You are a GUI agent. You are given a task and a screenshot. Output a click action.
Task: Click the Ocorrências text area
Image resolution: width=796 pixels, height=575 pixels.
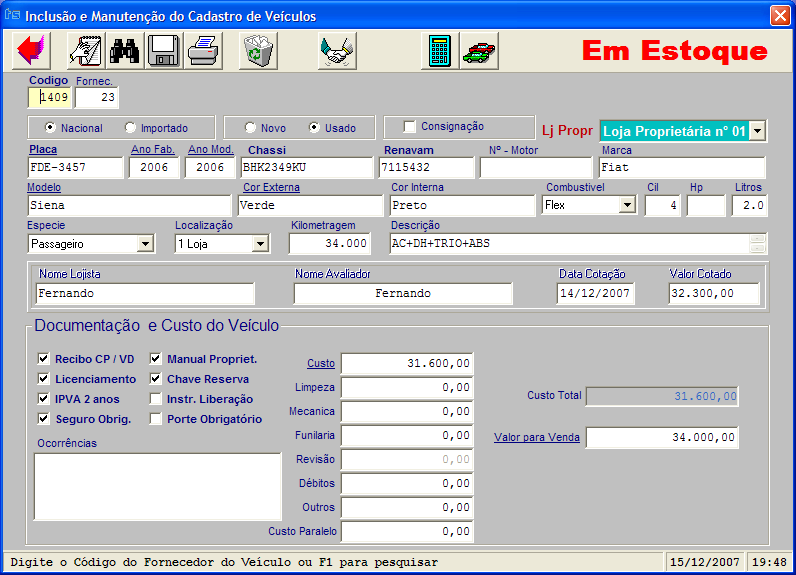click(x=157, y=487)
